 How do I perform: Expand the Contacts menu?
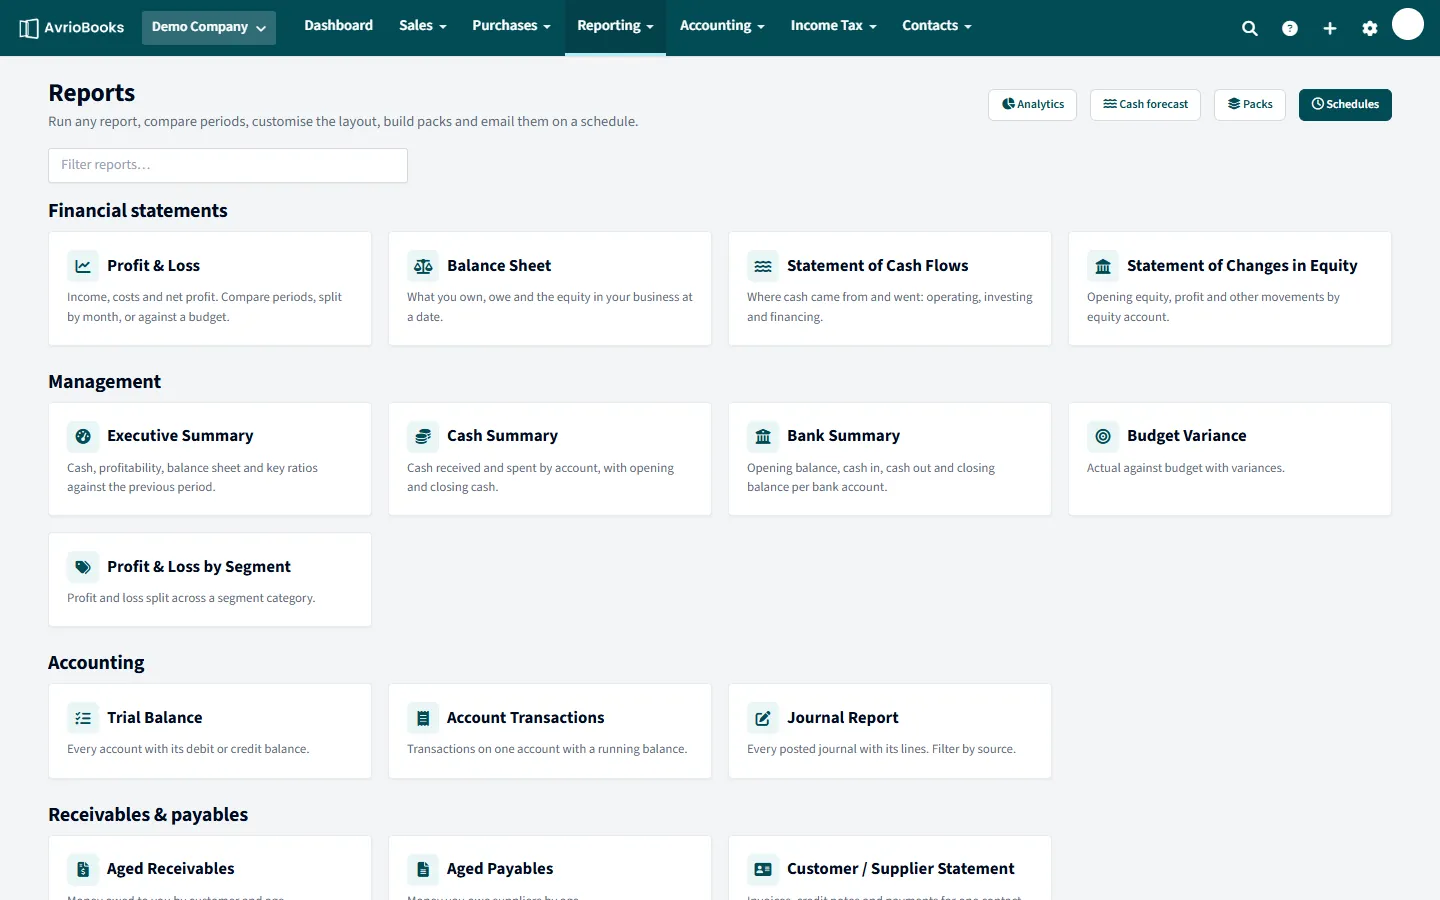937,26
